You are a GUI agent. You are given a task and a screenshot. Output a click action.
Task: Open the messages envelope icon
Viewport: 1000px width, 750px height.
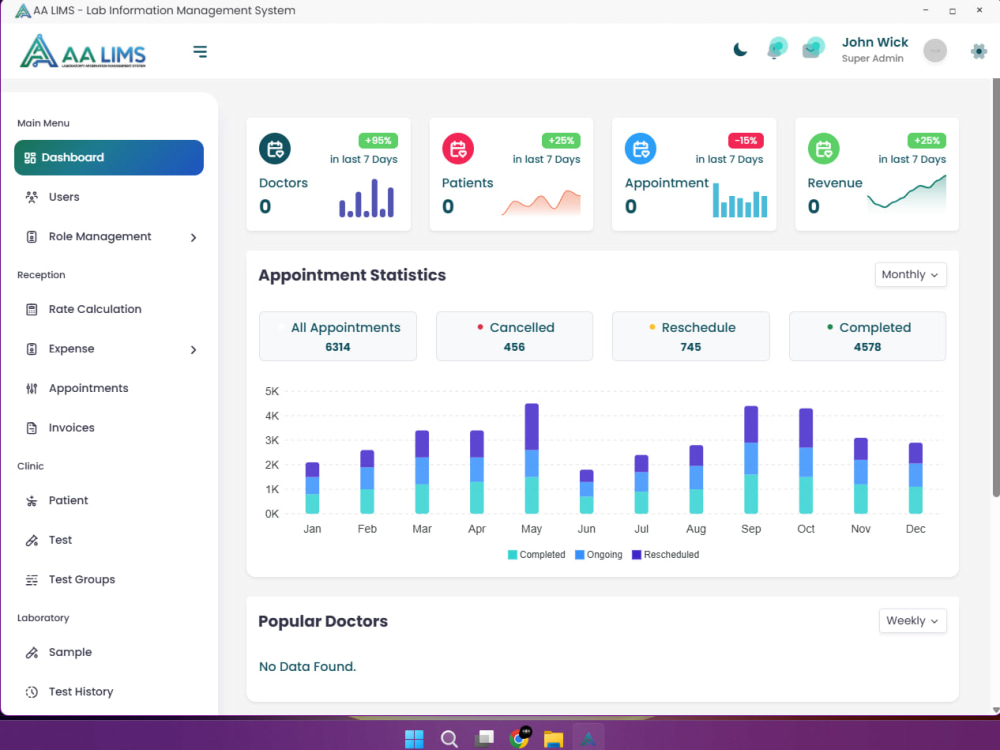coord(813,48)
